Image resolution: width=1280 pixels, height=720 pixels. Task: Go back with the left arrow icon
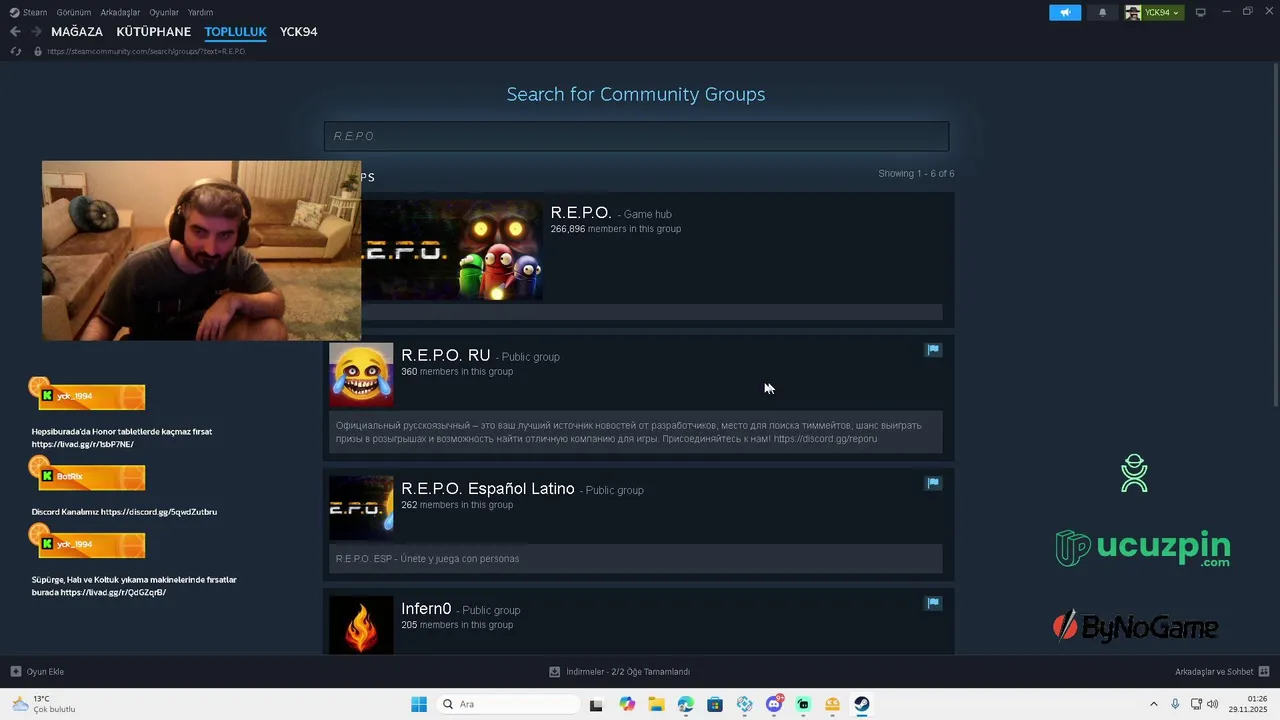click(x=15, y=32)
